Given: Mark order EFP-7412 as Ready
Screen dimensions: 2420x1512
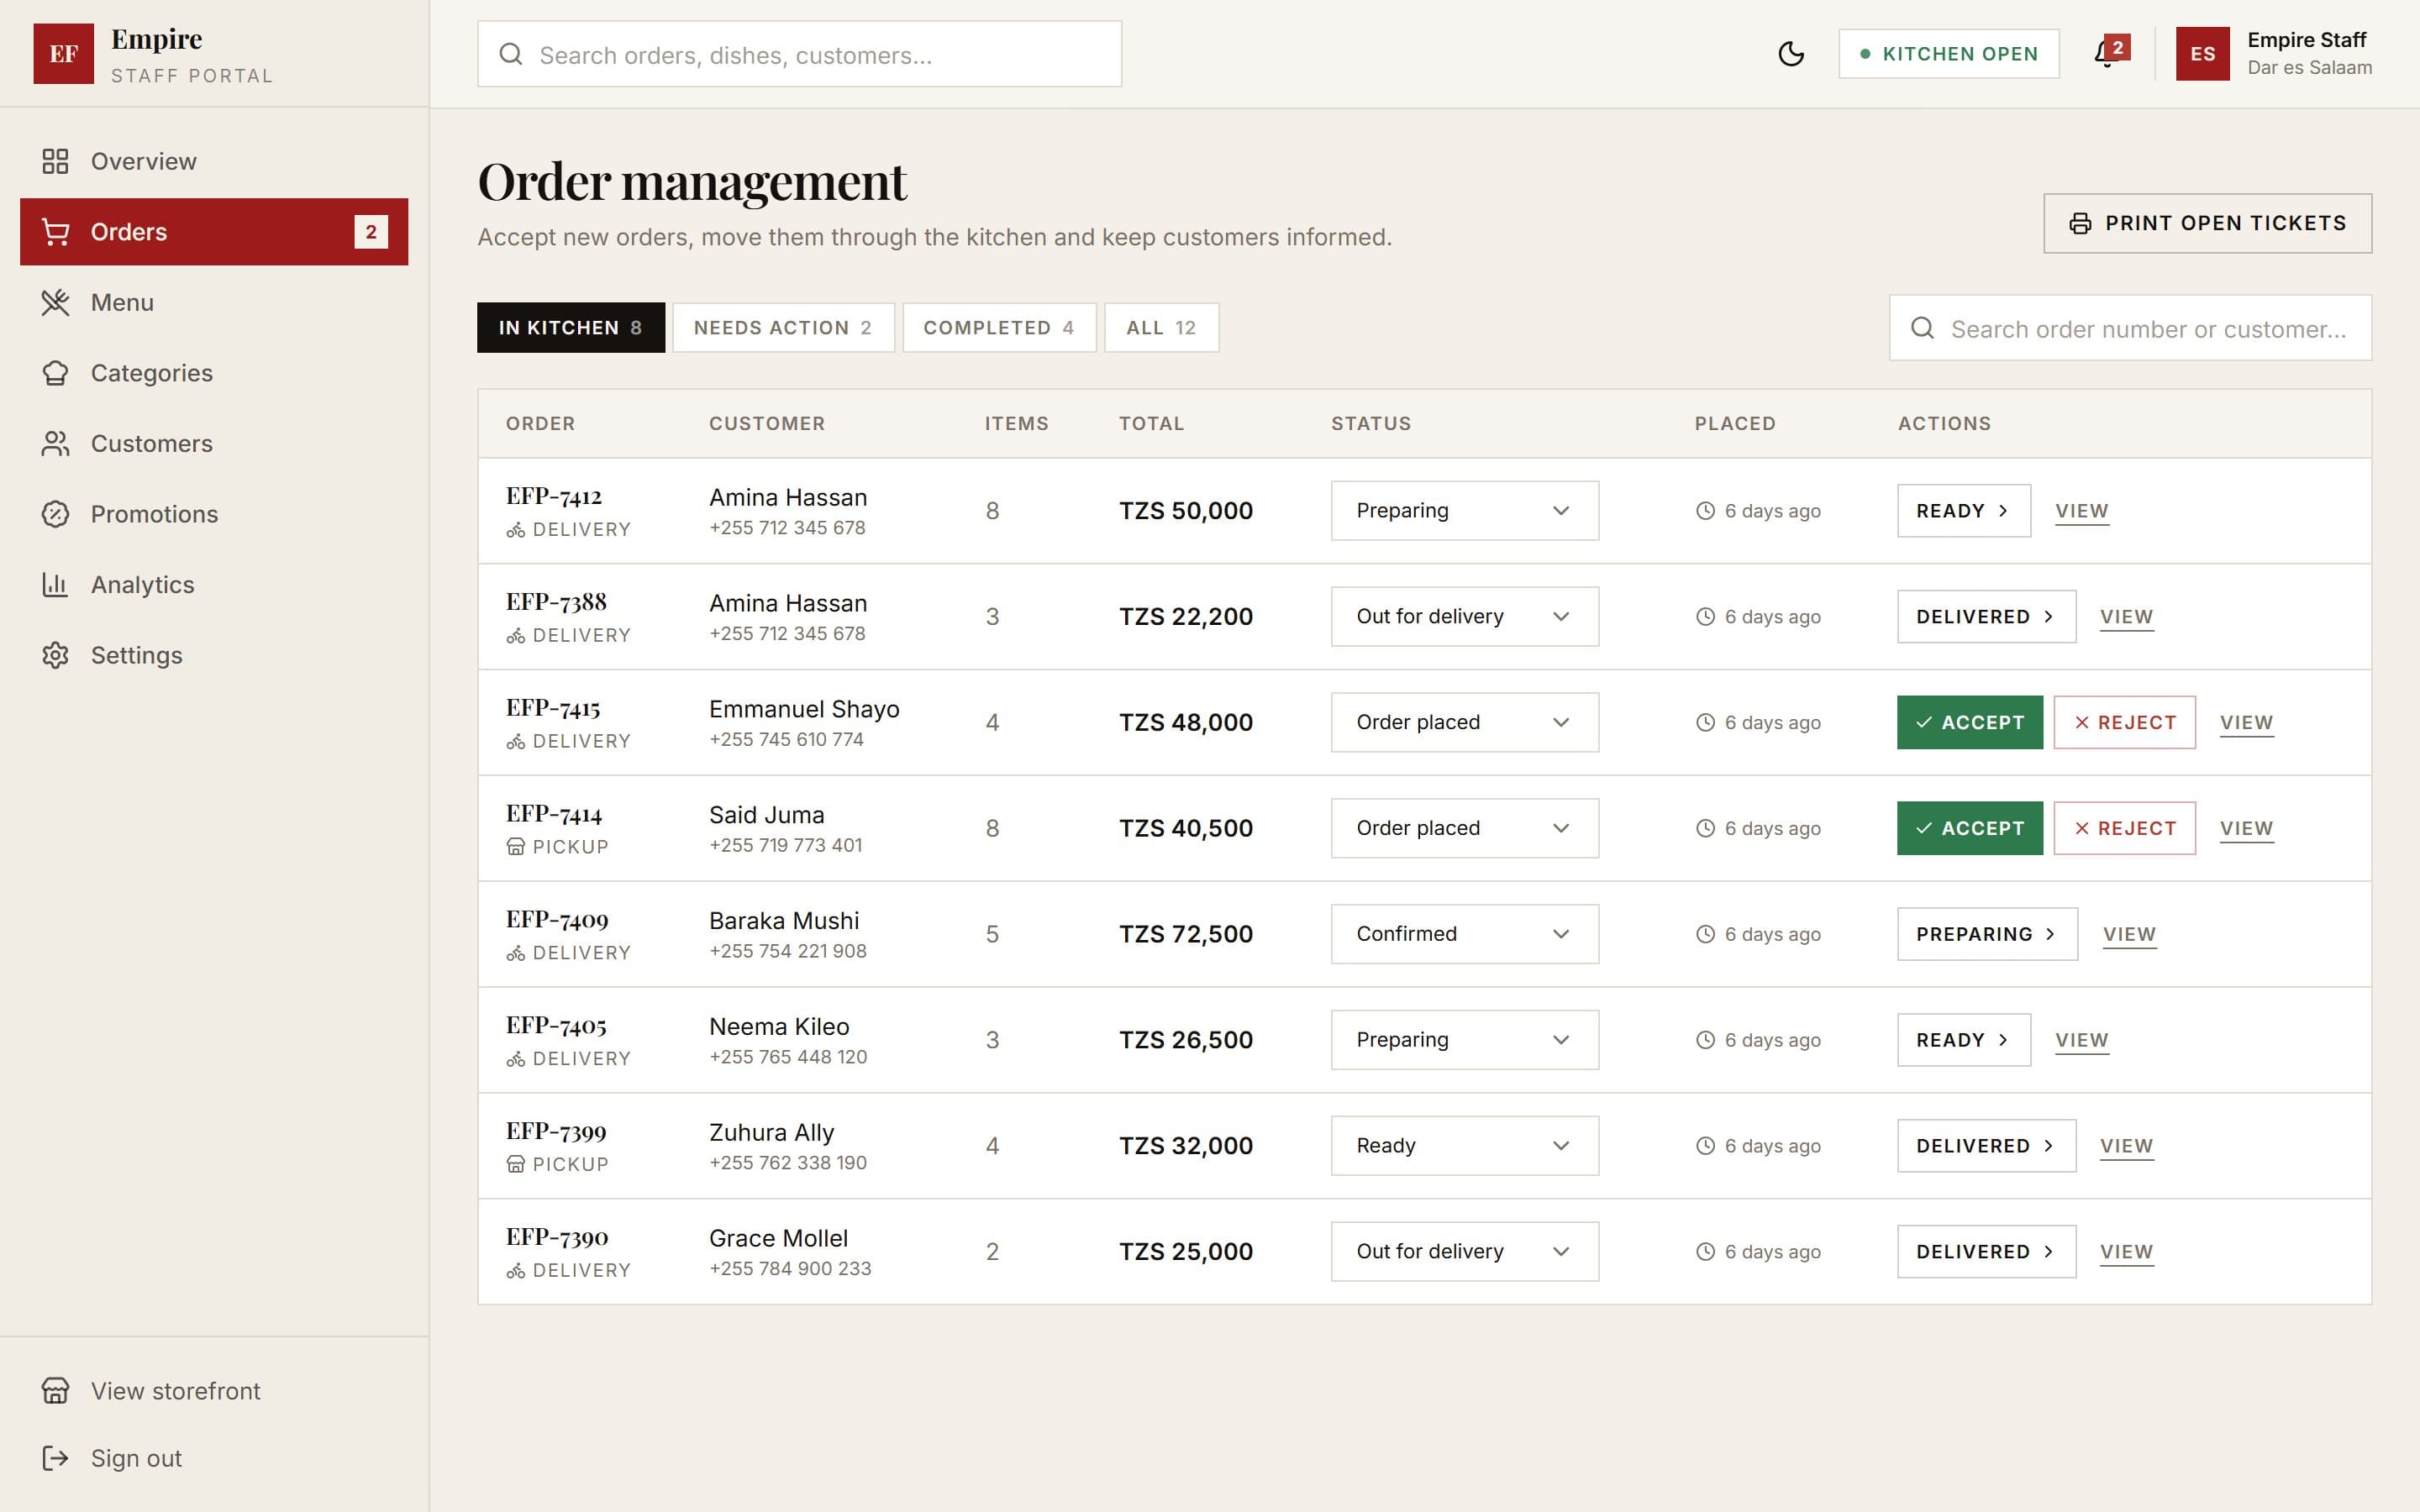Looking at the screenshot, I should pyautogui.click(x=1963, y=511).
